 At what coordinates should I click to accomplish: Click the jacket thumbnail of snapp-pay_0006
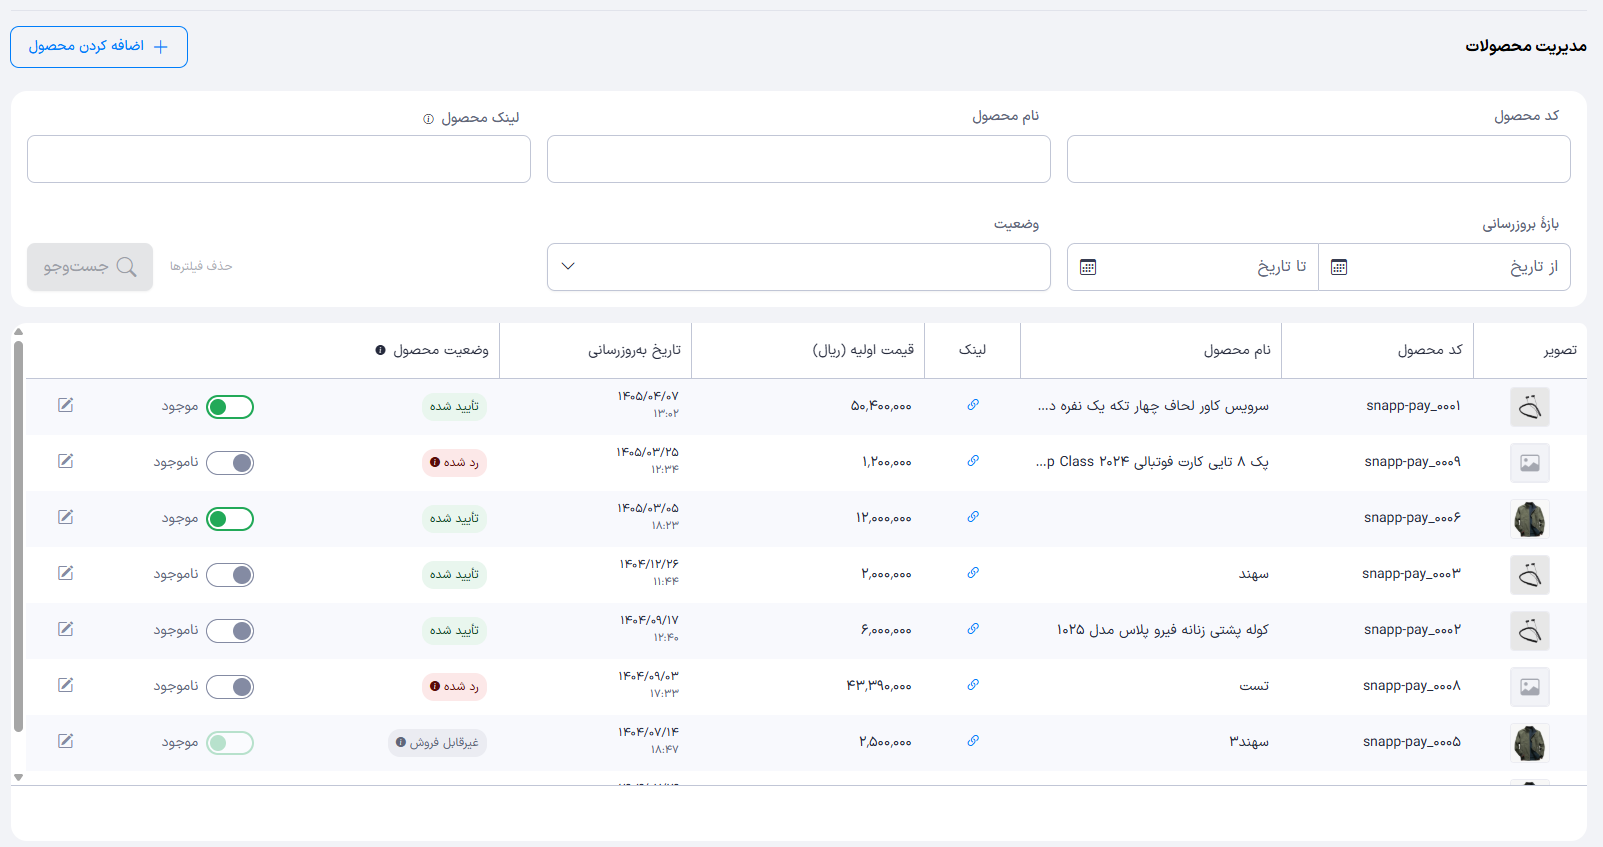click(x=1530, y=519)
